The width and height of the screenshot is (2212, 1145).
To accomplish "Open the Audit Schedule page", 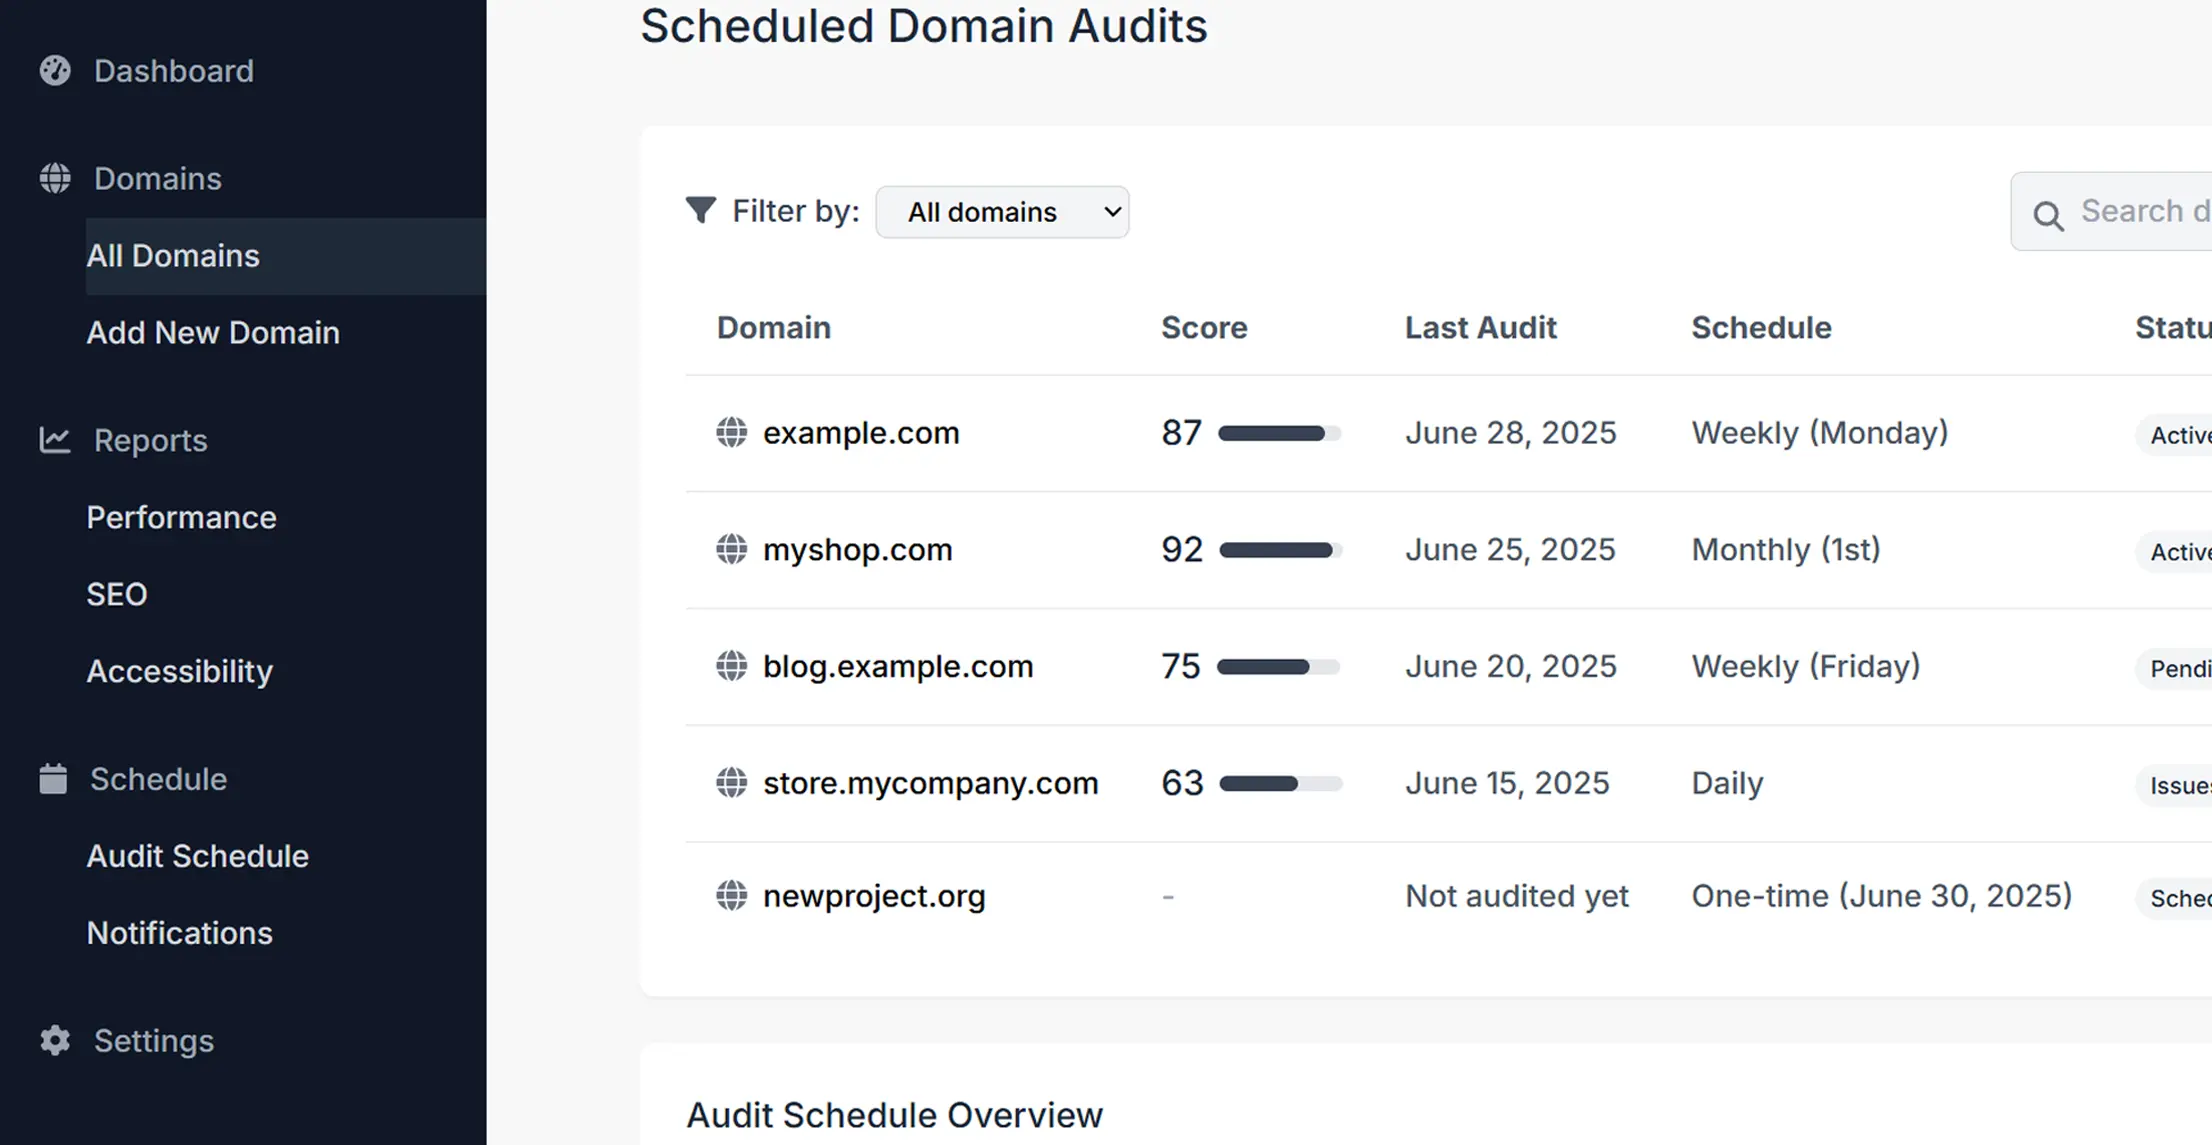I will coord(197,856).
